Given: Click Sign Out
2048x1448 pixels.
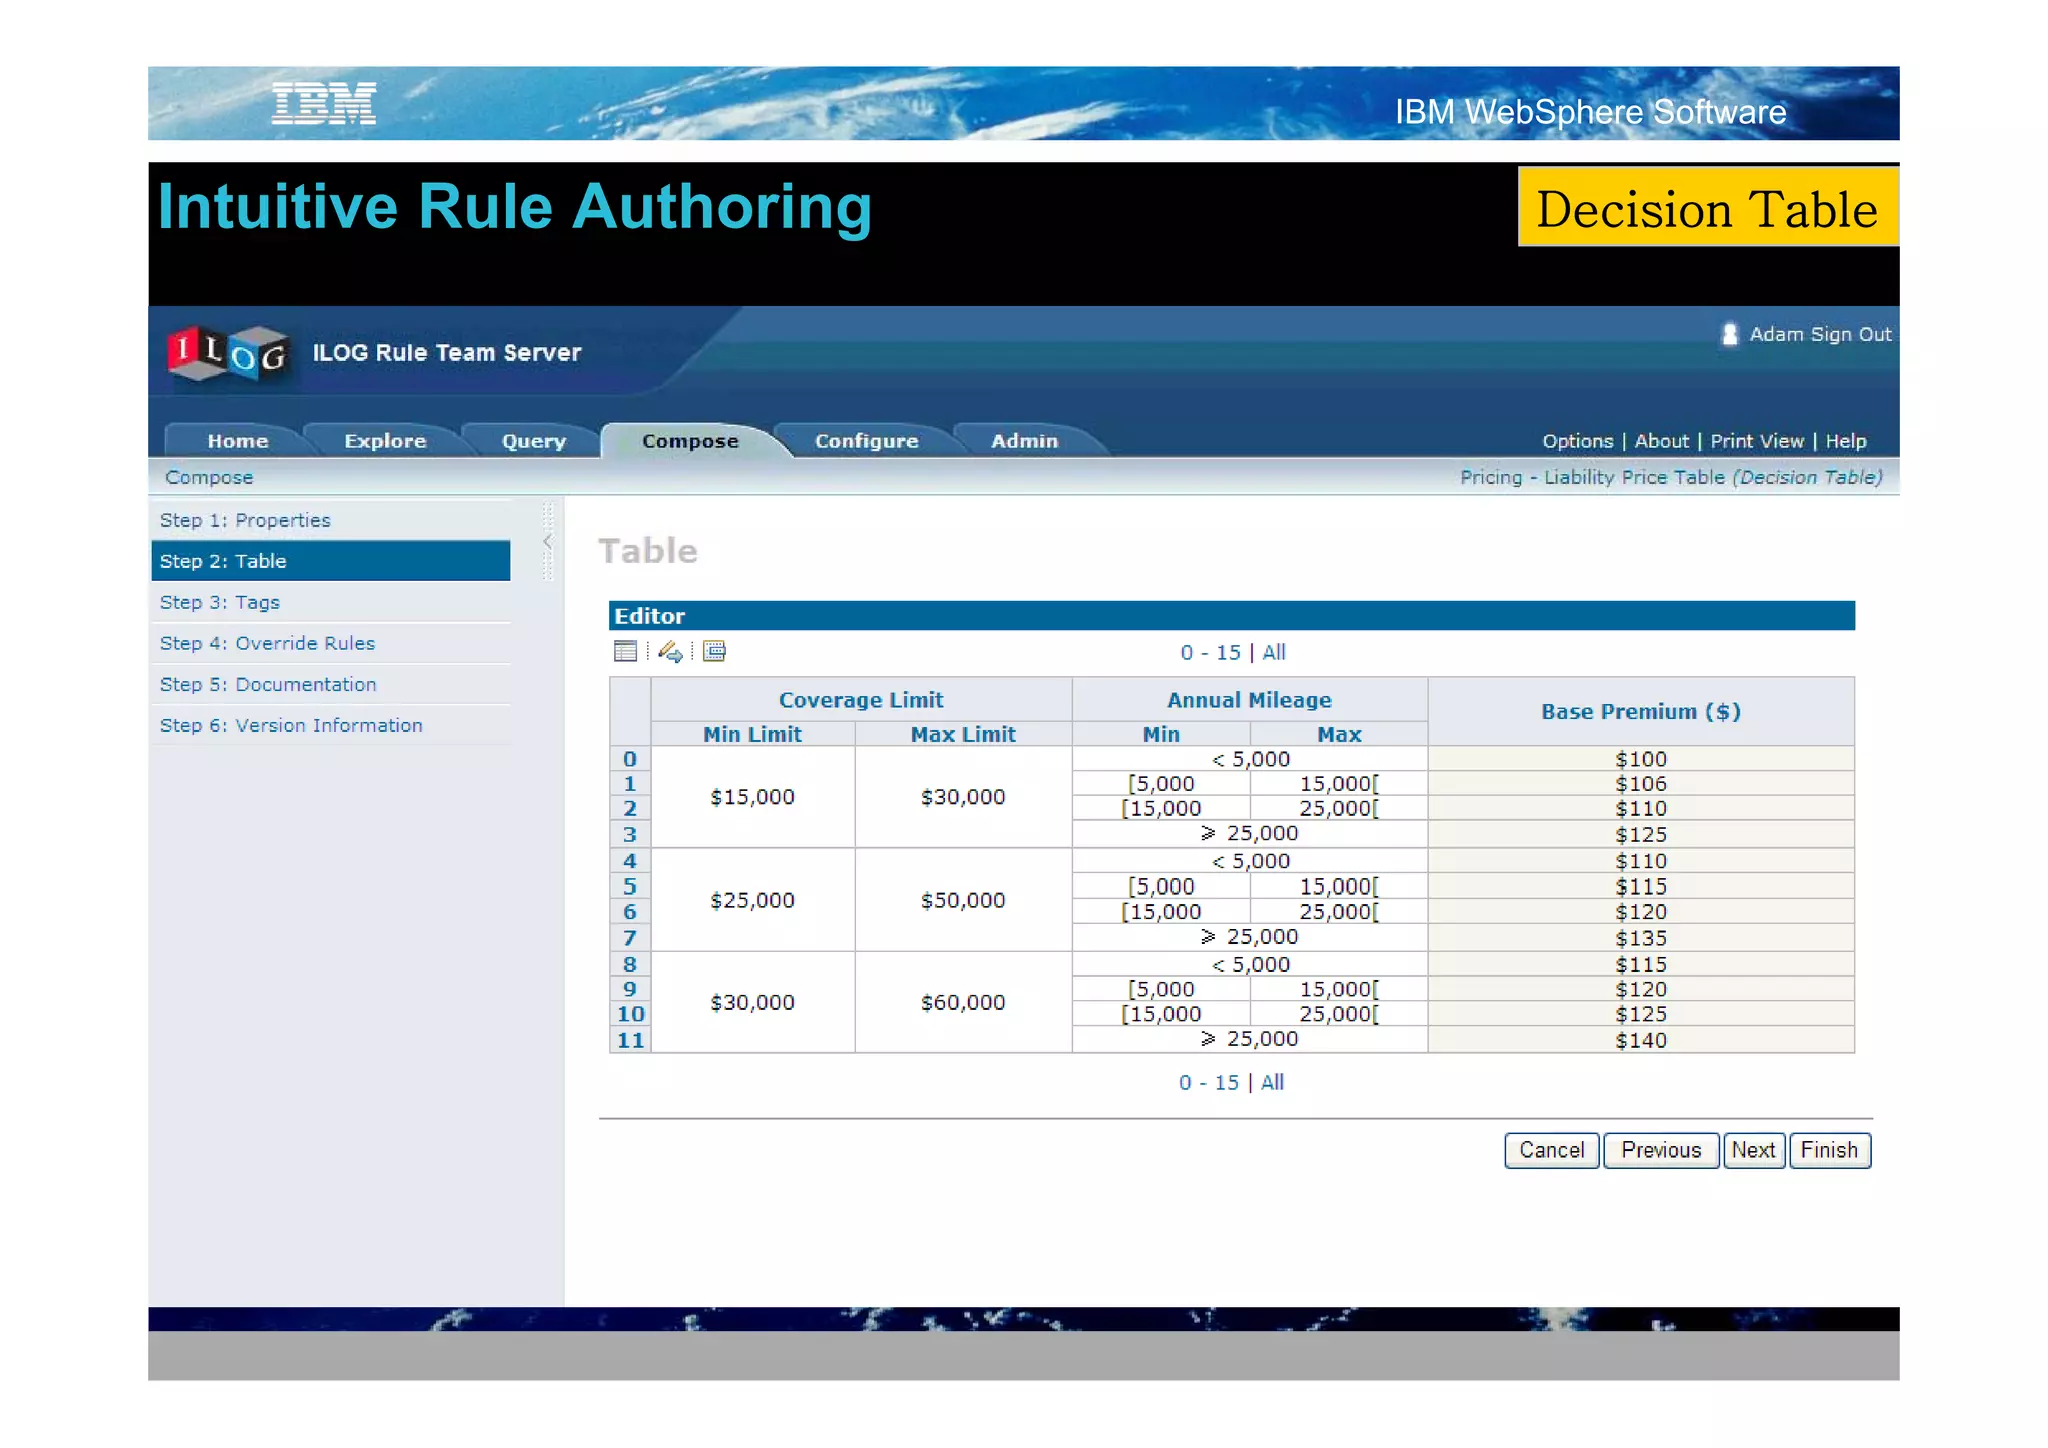Looking at the screenshot, I should point(1850,334).
